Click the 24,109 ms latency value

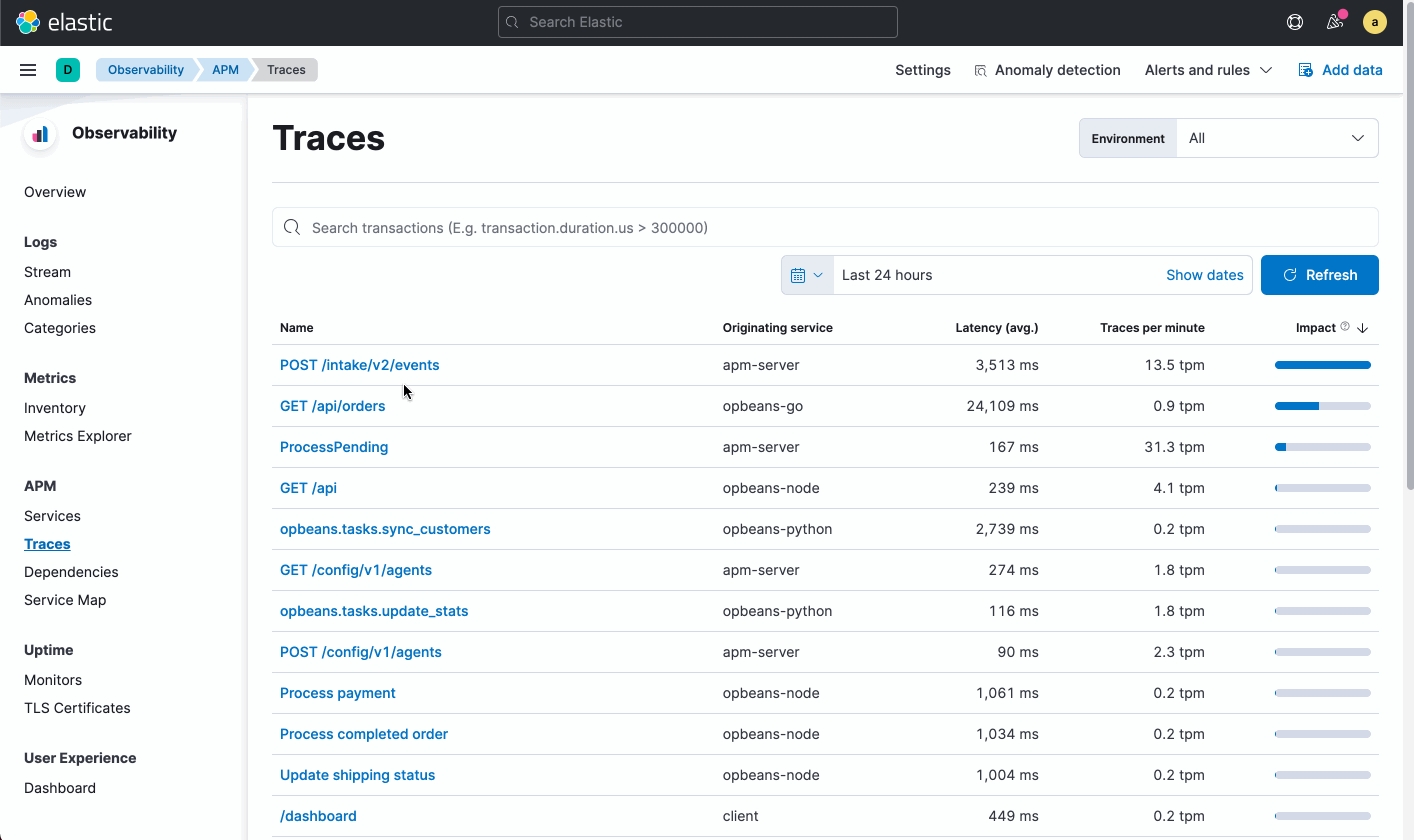[x=1002, y=406]
